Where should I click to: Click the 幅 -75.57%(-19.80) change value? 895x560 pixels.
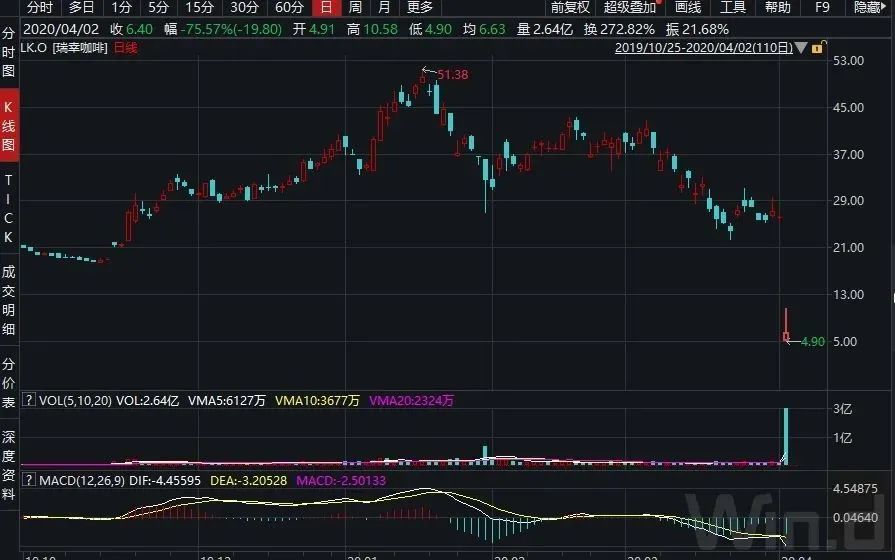(223, 29)
